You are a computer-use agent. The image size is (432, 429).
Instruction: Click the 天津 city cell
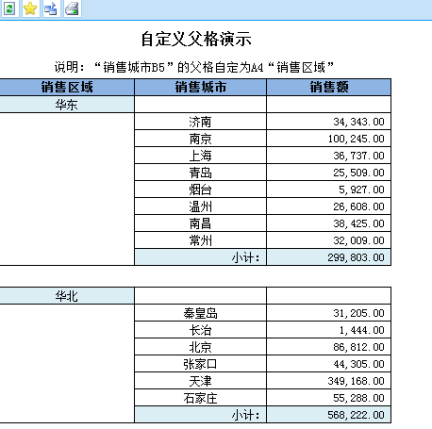tap(200, 381)
